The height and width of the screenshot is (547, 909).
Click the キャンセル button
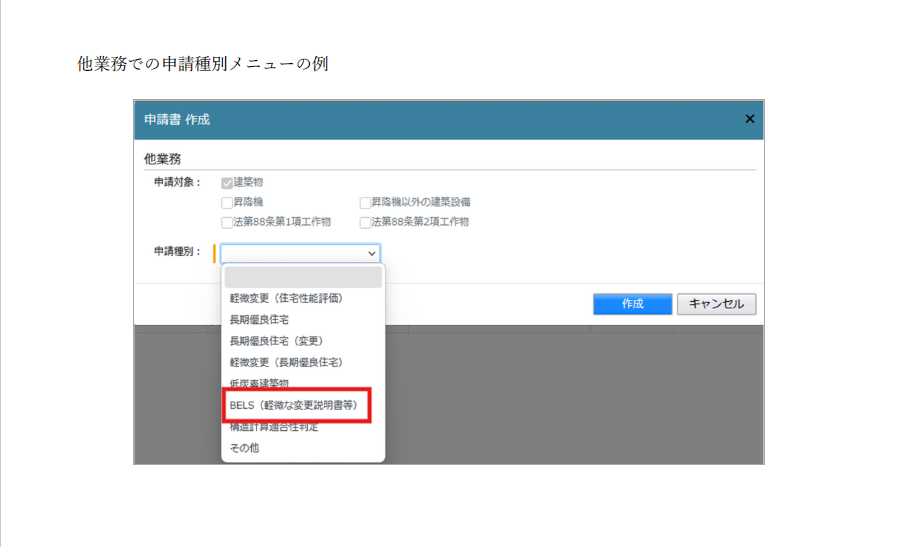pyautogui.click(x=716, y=304)
